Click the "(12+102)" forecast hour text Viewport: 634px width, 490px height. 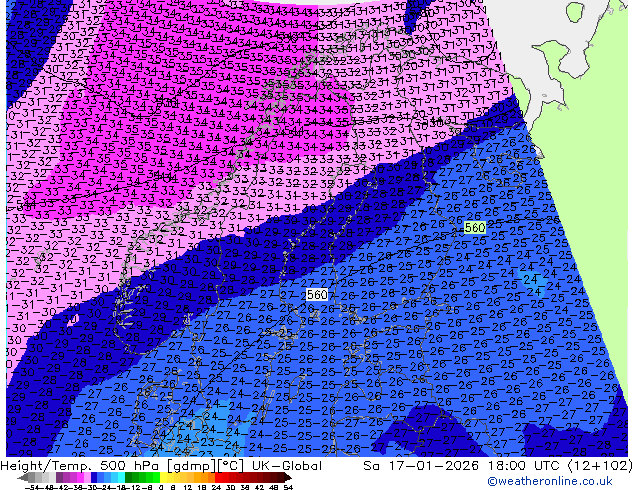click(x=600, y=466)
